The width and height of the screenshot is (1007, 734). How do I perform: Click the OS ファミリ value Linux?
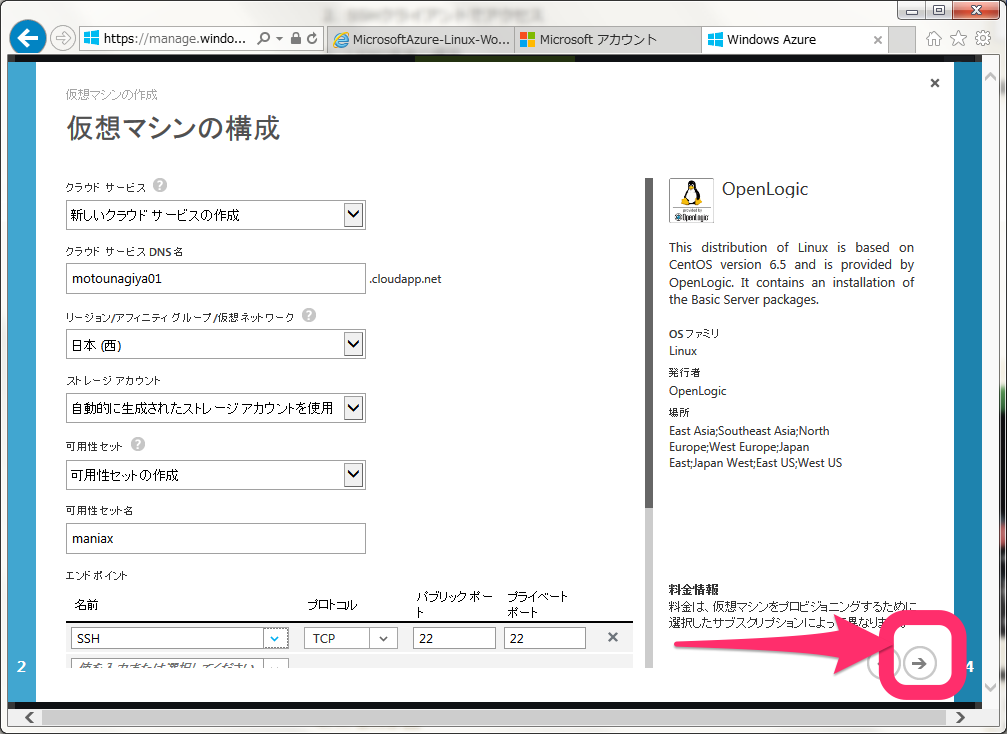[x=683, y=351]
